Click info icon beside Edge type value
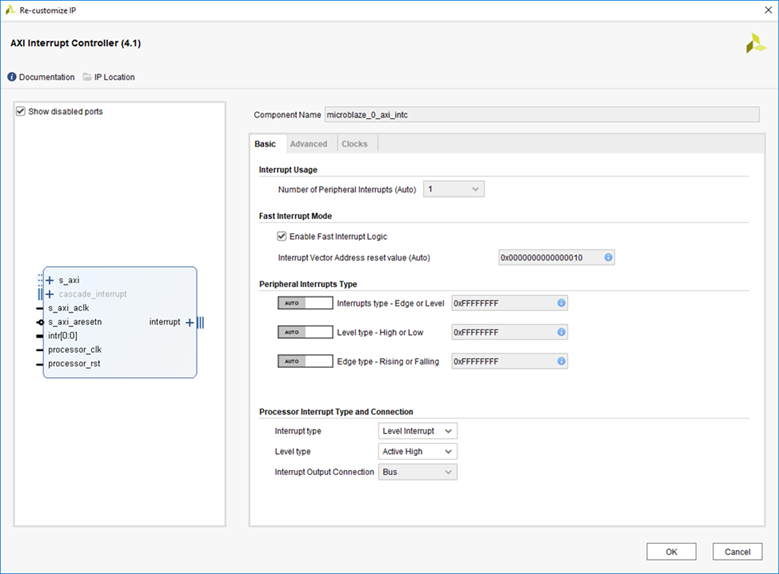The width and height of the screenshot is (779, 574). [561, 361]
